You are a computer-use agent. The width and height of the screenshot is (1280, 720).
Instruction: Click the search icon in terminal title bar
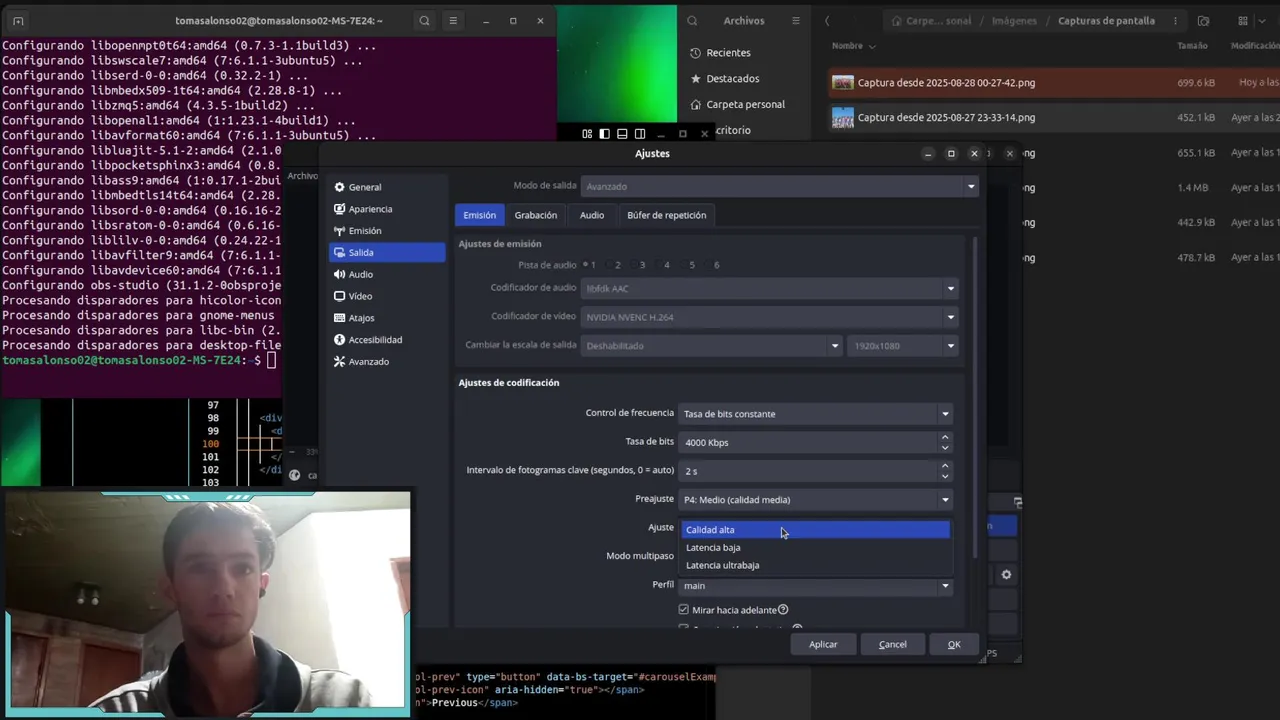(425, 21)
